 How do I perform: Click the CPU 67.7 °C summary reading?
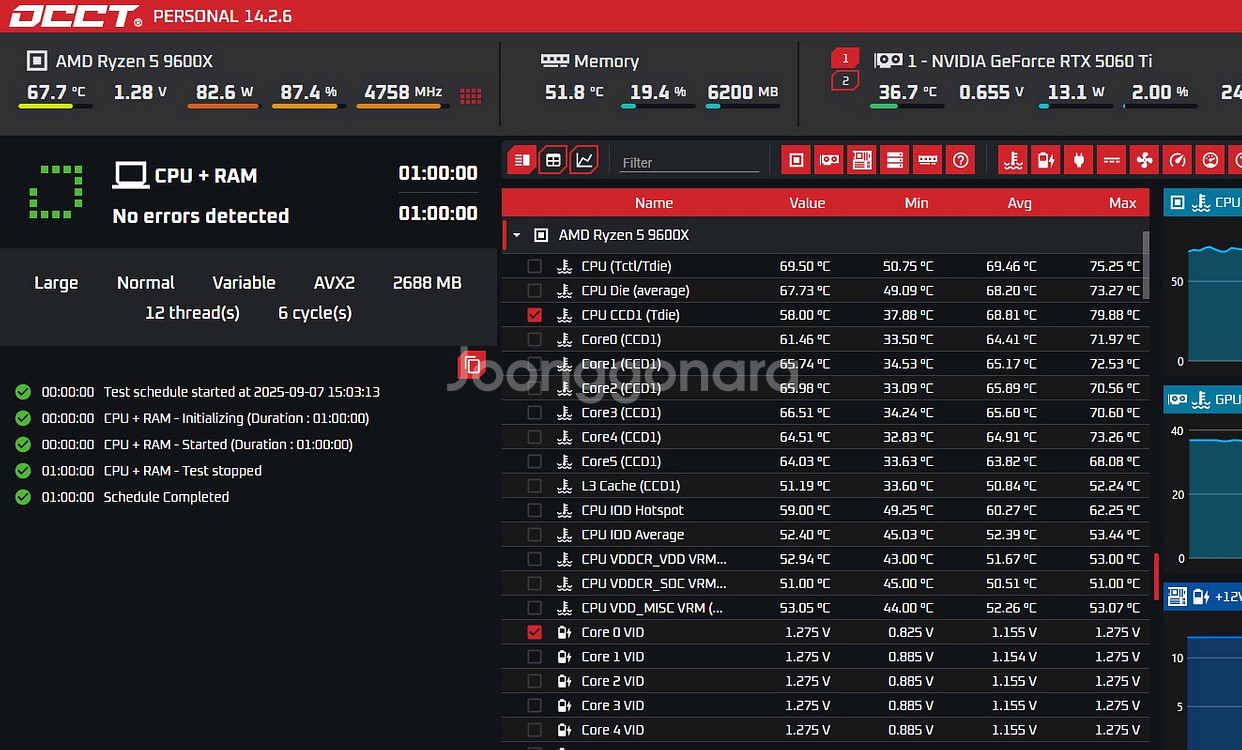tap(56, 92)
